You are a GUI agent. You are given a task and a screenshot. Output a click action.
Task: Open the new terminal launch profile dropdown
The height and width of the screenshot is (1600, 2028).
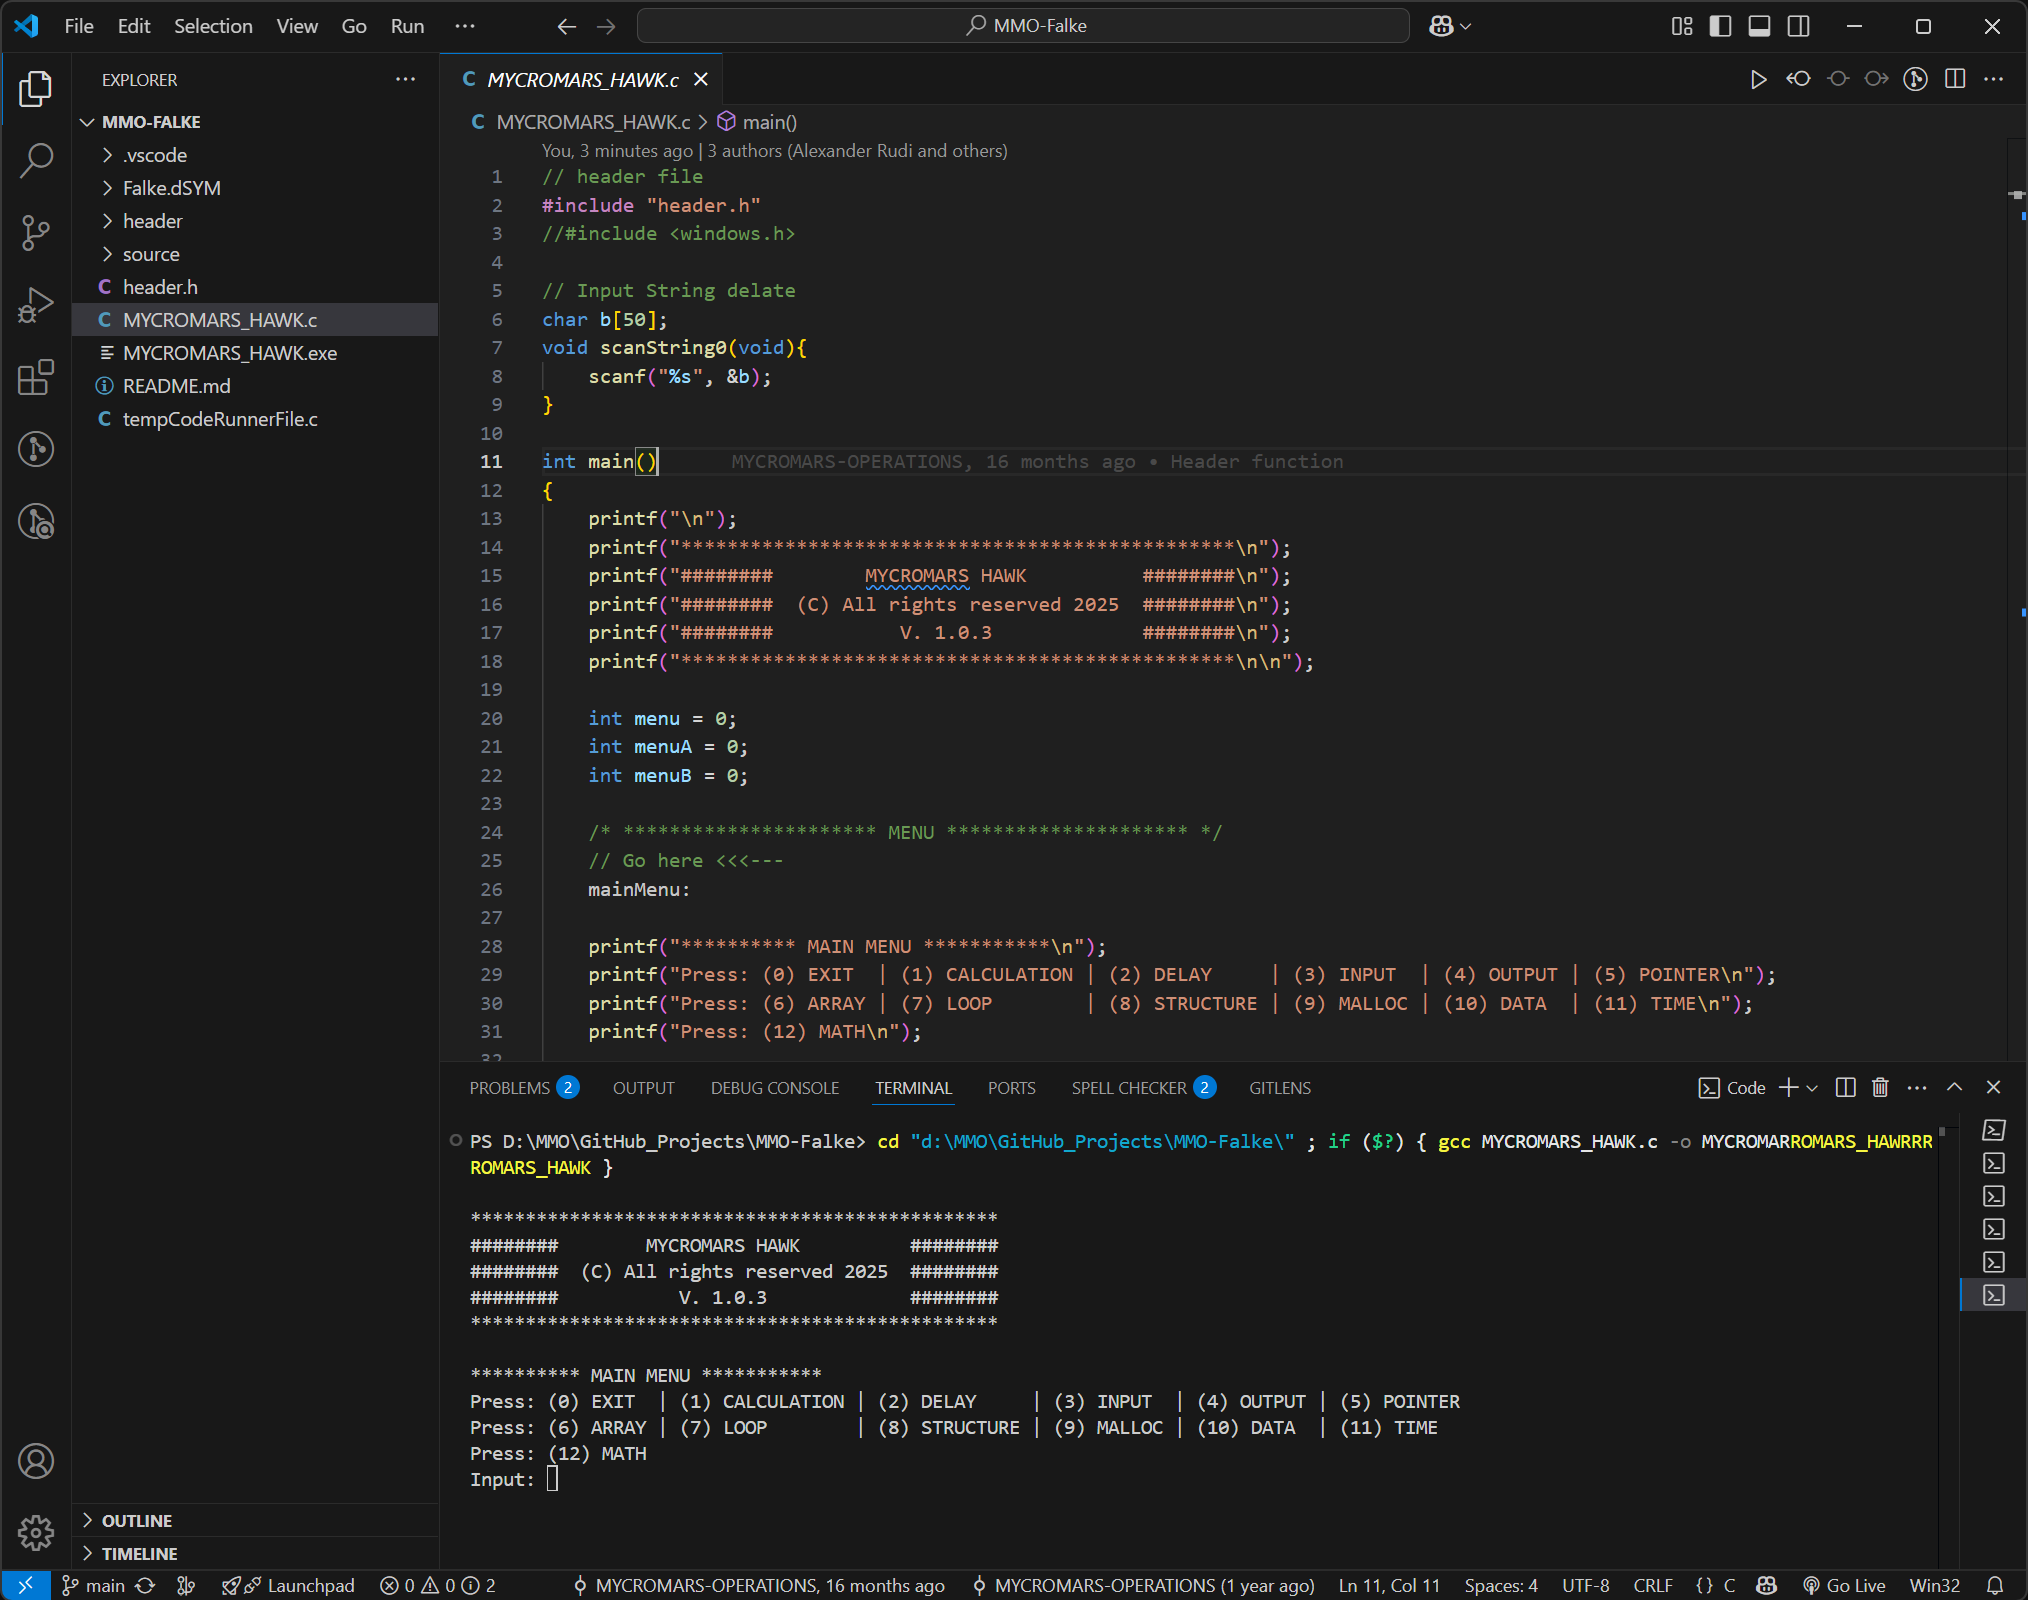[1812, 1088]
